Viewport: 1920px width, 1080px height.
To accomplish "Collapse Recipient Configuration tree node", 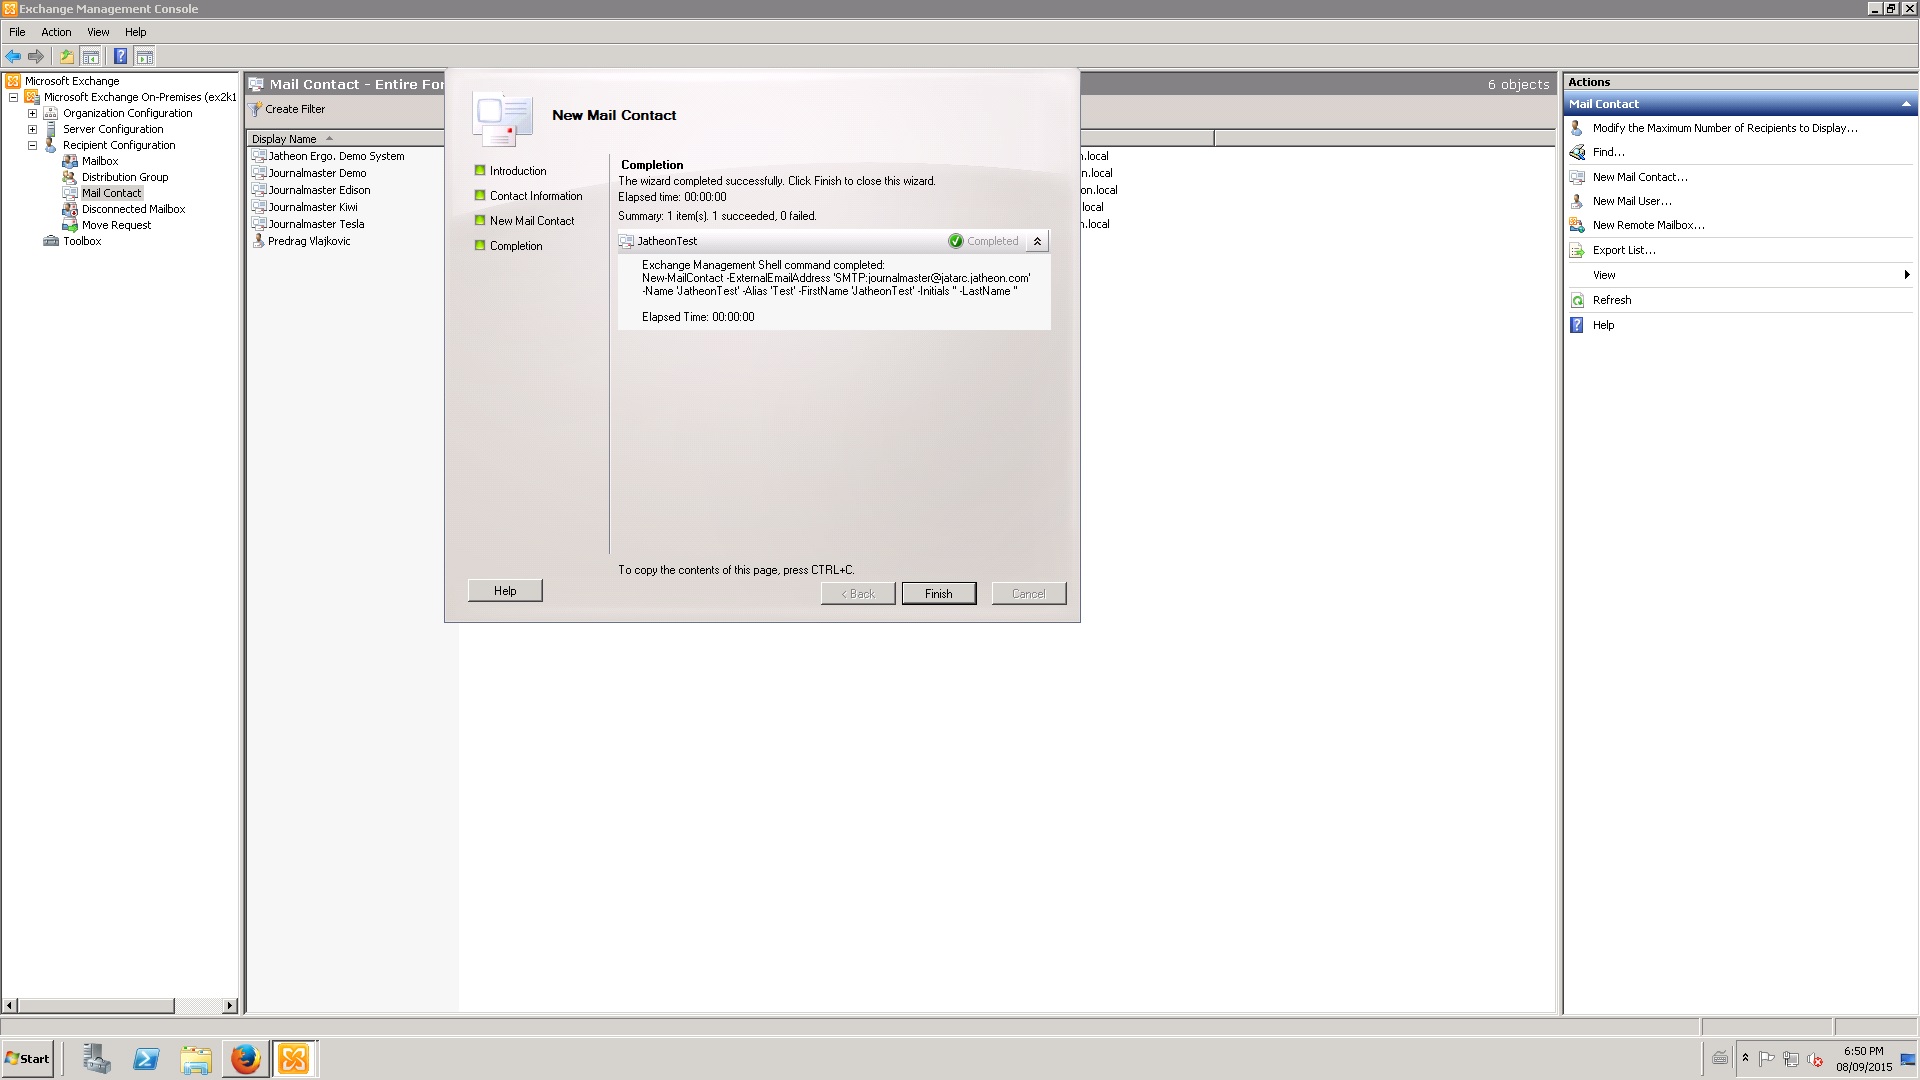I will pyautogui.click(x=32, y=145).
